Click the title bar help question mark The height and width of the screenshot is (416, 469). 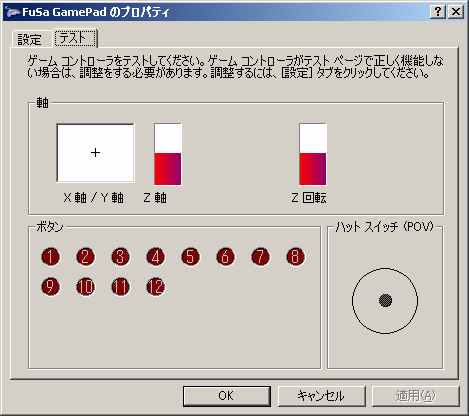click(x=438, y=12)
